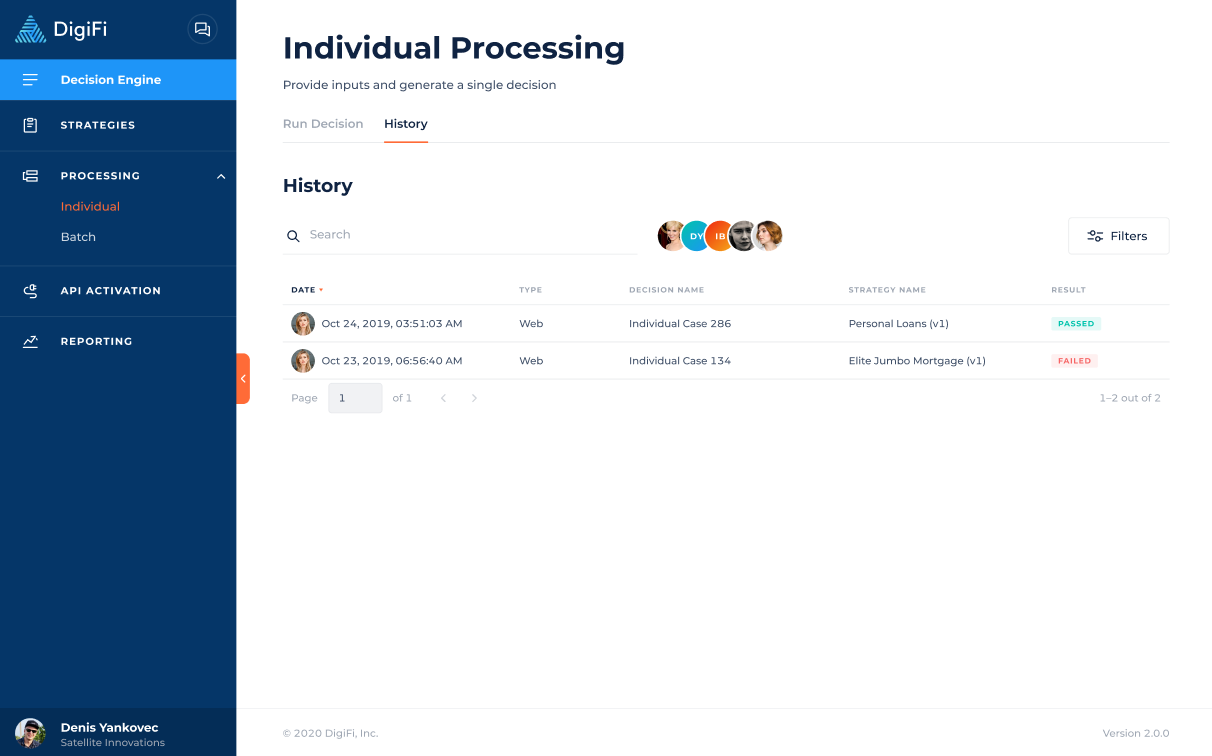Click avatar in Oct 24 row
1212x756 pixels.
303,324
